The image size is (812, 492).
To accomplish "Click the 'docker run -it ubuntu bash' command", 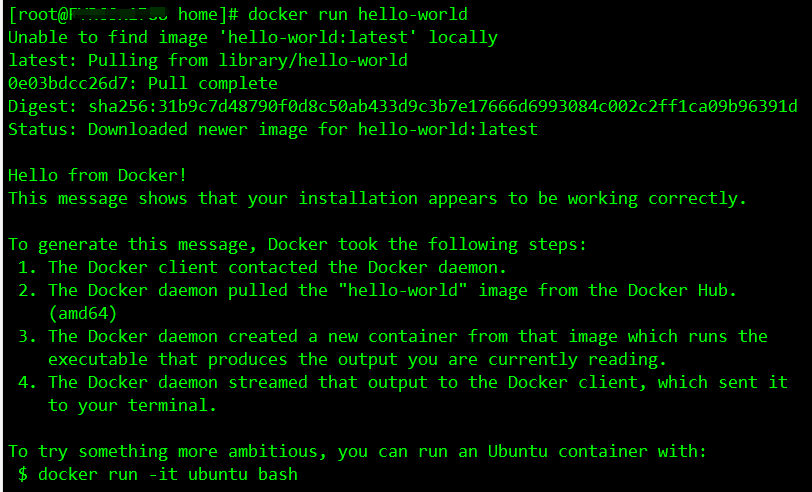I will 168,474.
